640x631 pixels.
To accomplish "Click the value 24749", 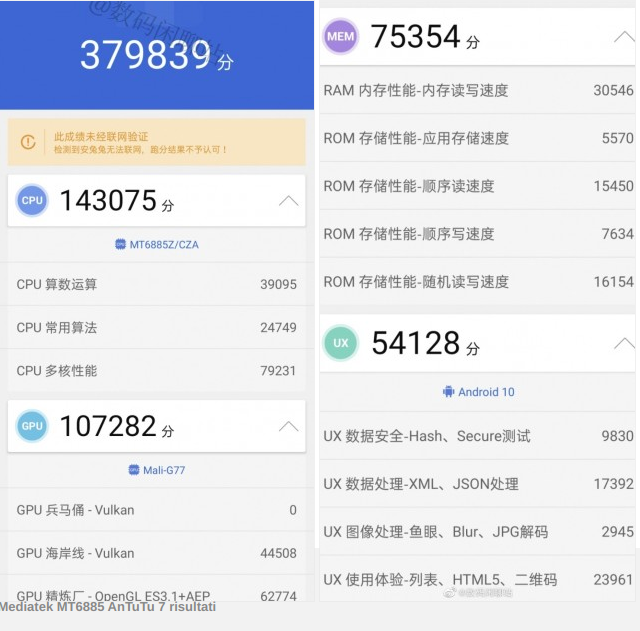I will click(278, 327).
